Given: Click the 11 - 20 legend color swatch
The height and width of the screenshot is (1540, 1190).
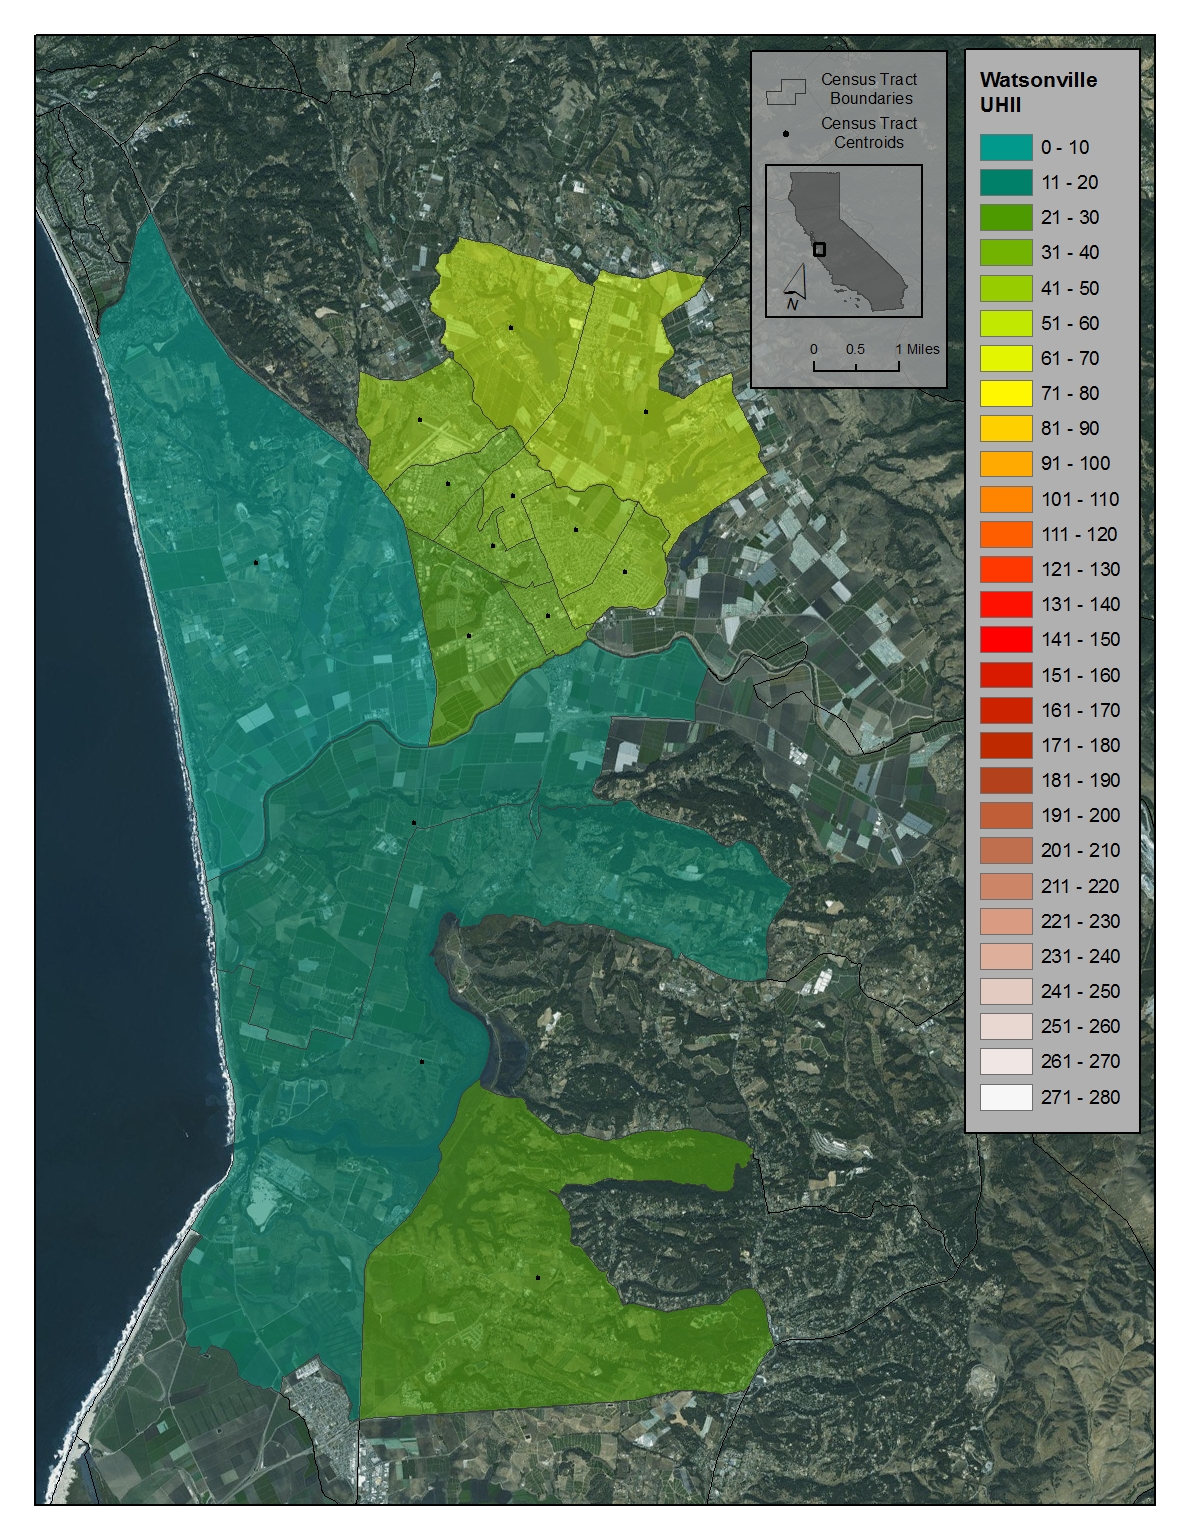Looking at the screenshot, I should click(x=1005, y=182).
